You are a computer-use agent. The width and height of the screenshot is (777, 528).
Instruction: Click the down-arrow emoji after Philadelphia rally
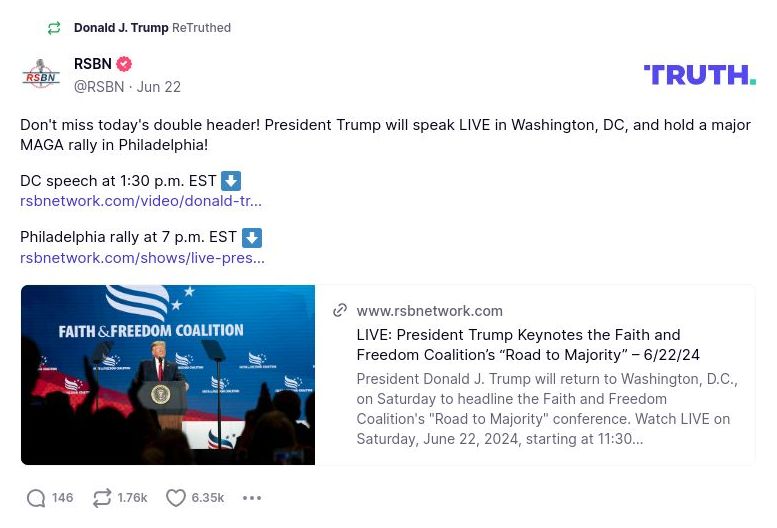coord(252,238)
